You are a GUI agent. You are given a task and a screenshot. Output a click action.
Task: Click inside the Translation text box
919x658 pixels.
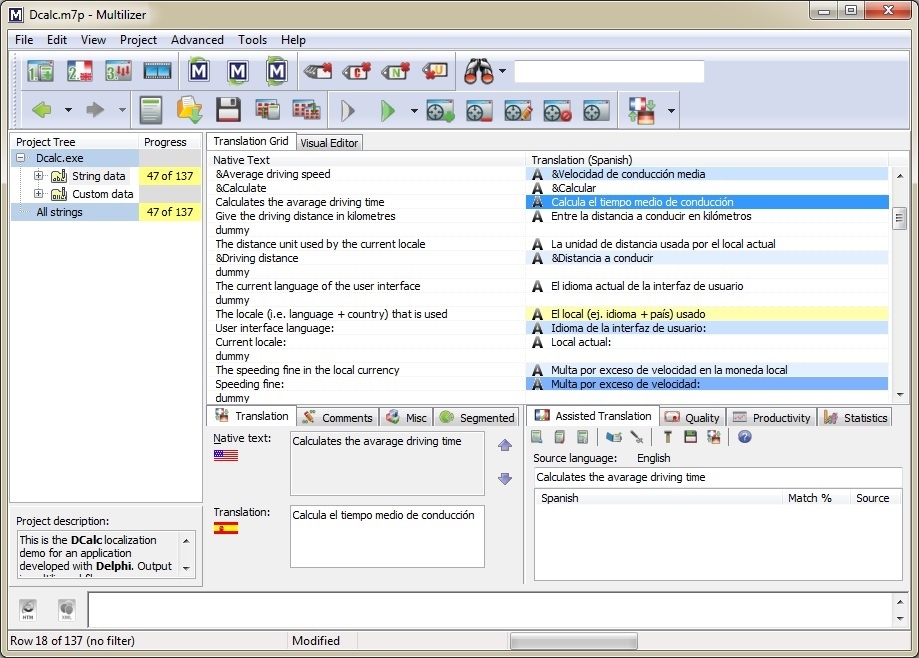(x=387, y=536)
